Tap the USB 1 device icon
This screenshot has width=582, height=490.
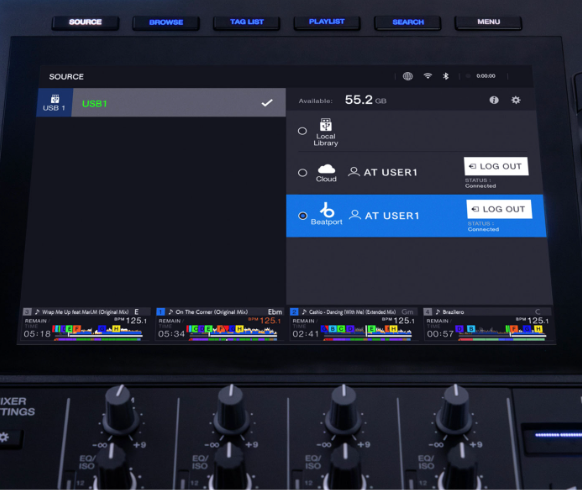tap(55, 99)
